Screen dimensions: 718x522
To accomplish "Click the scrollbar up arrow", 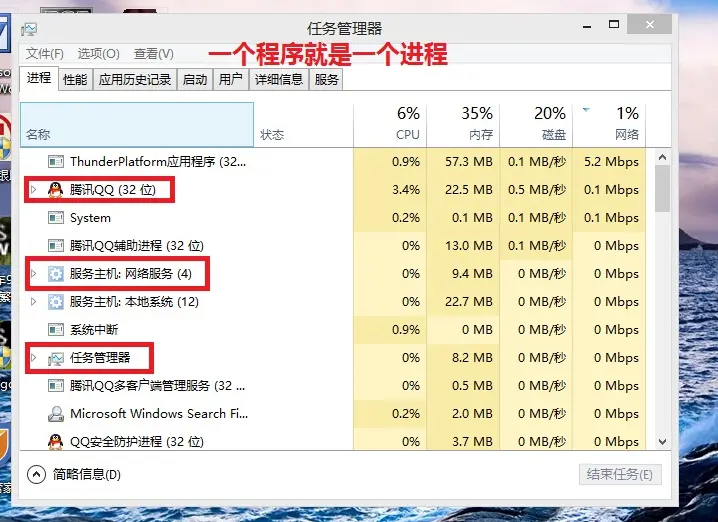I will (x=663, y=157).
